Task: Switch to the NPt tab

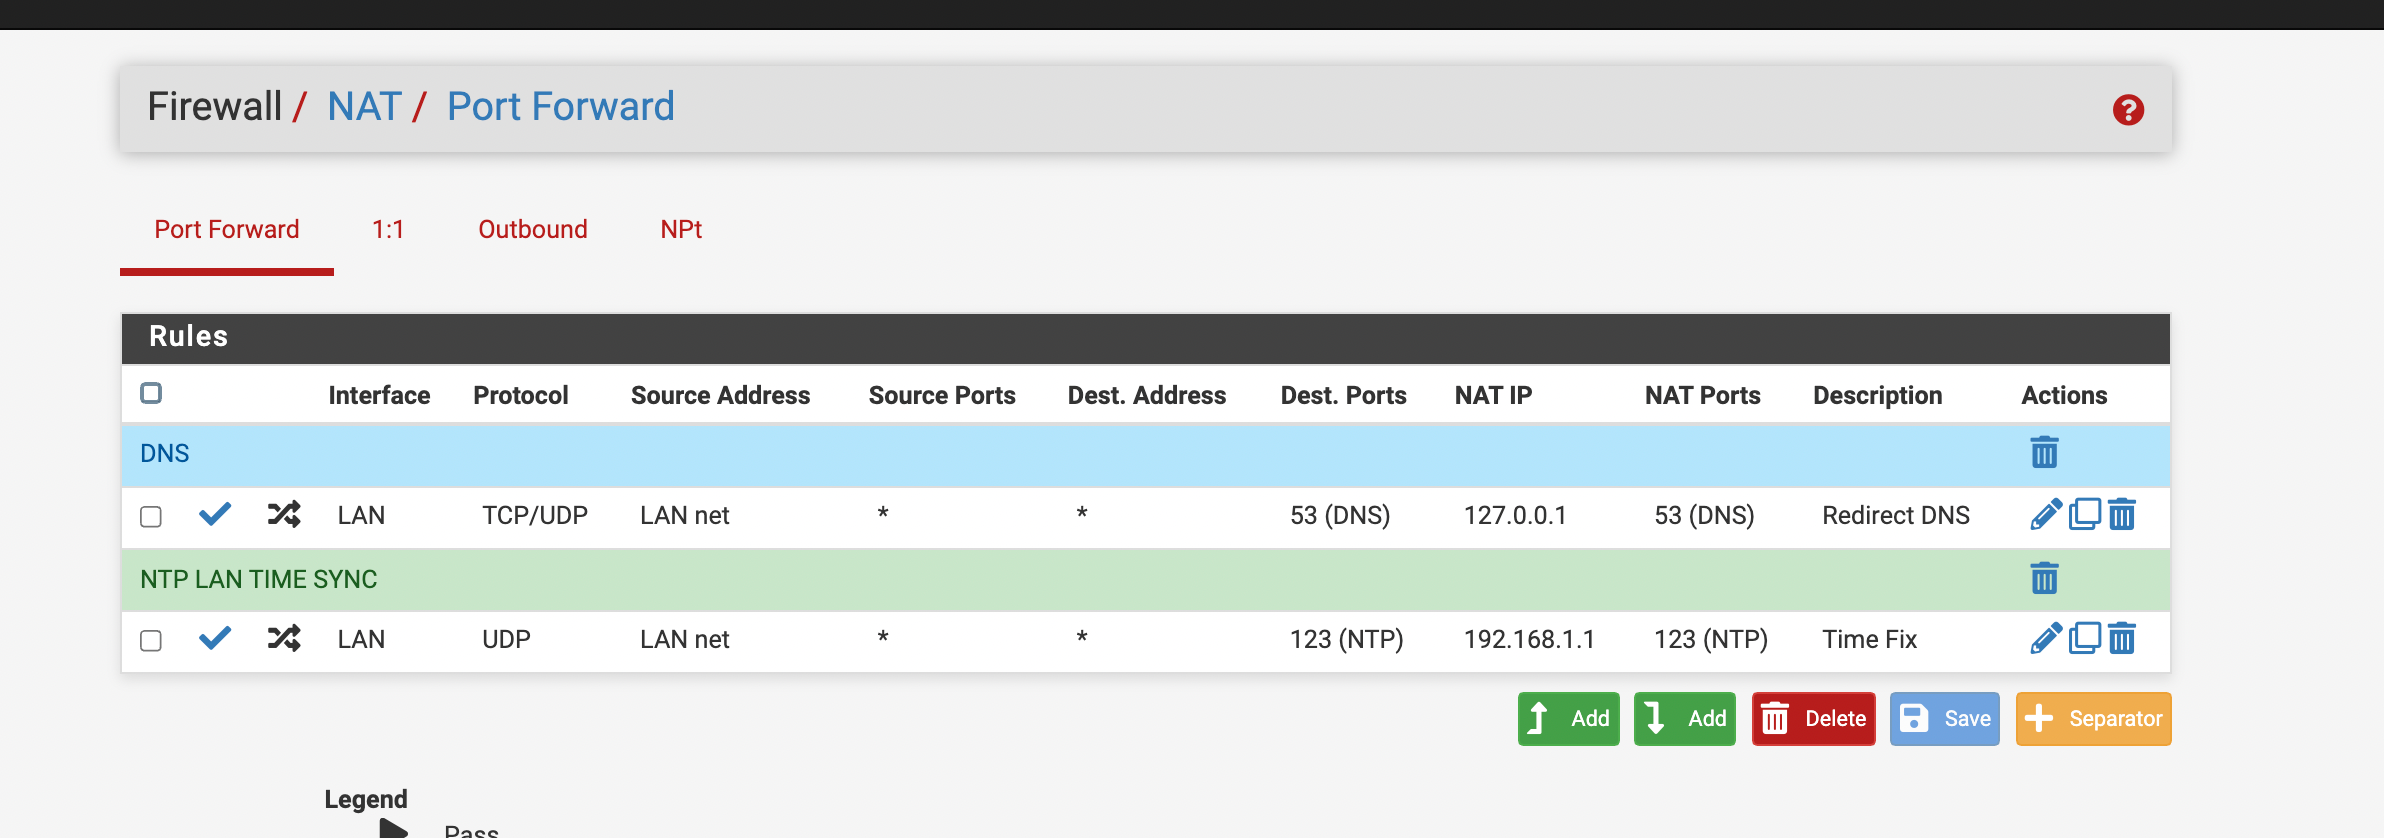Action: pyautogui.click(x=681, y=229)
